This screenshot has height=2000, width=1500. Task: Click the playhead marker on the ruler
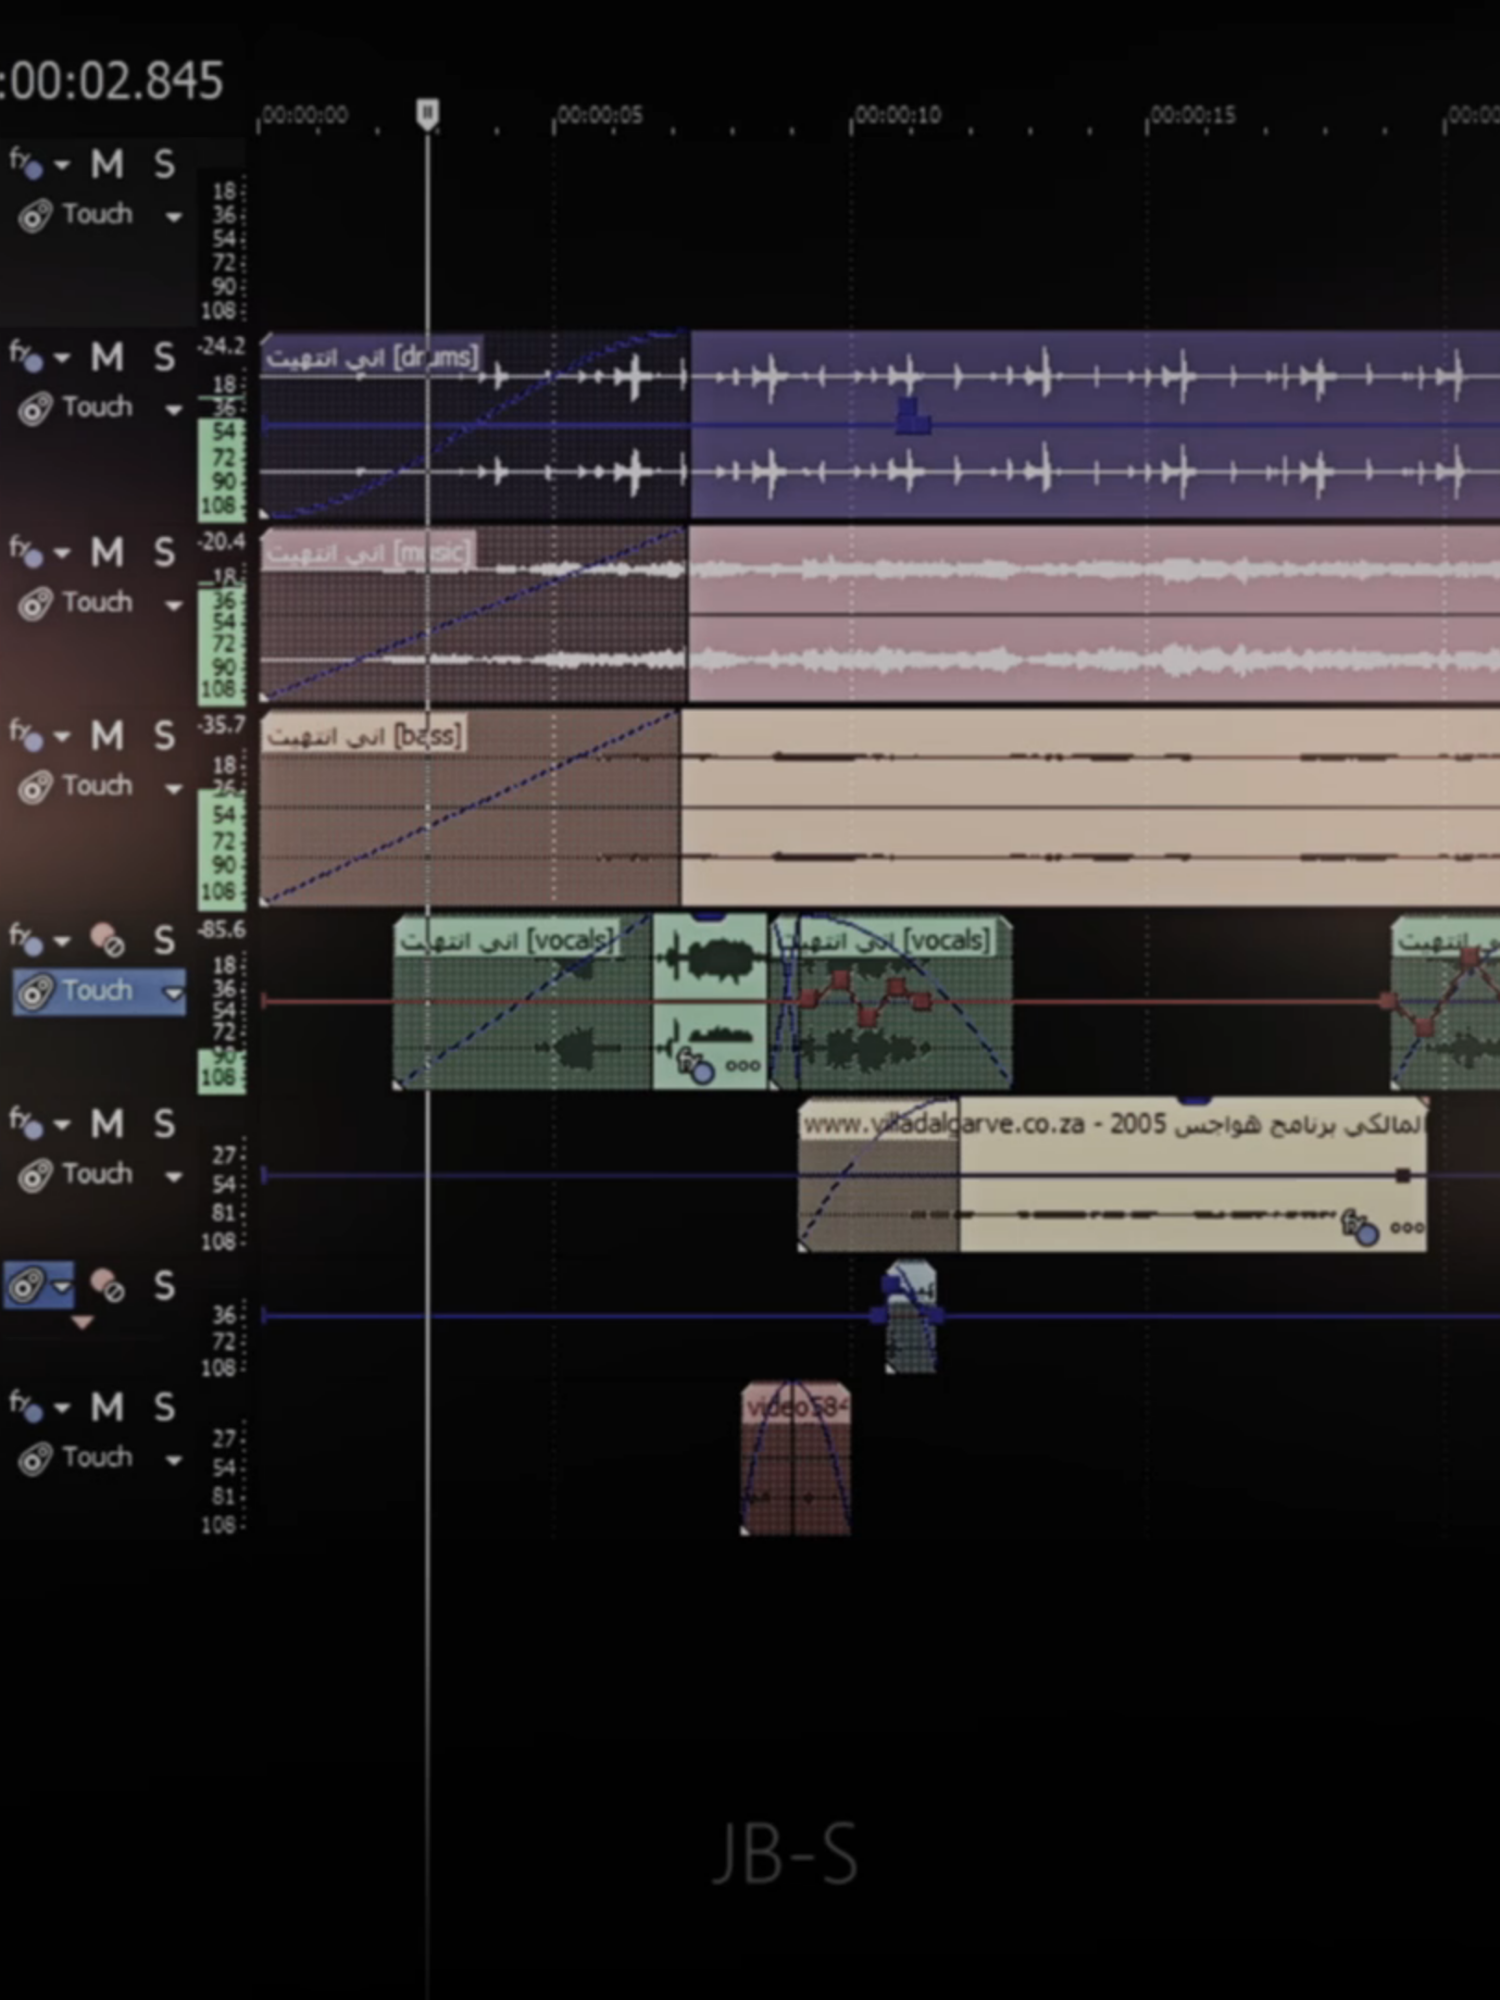[x=427, y=114]
